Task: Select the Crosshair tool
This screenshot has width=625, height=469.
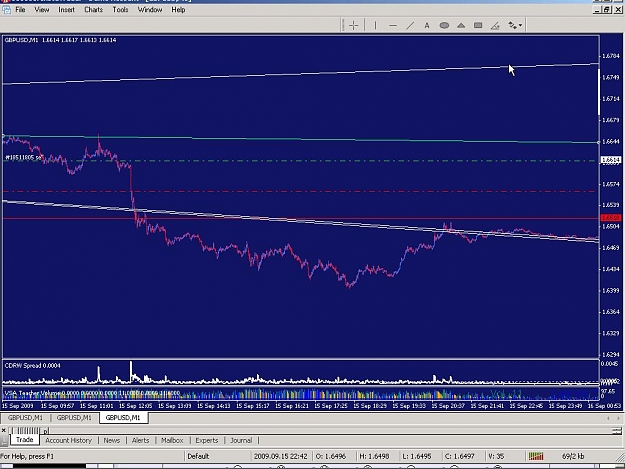Action: pos(353,26)
